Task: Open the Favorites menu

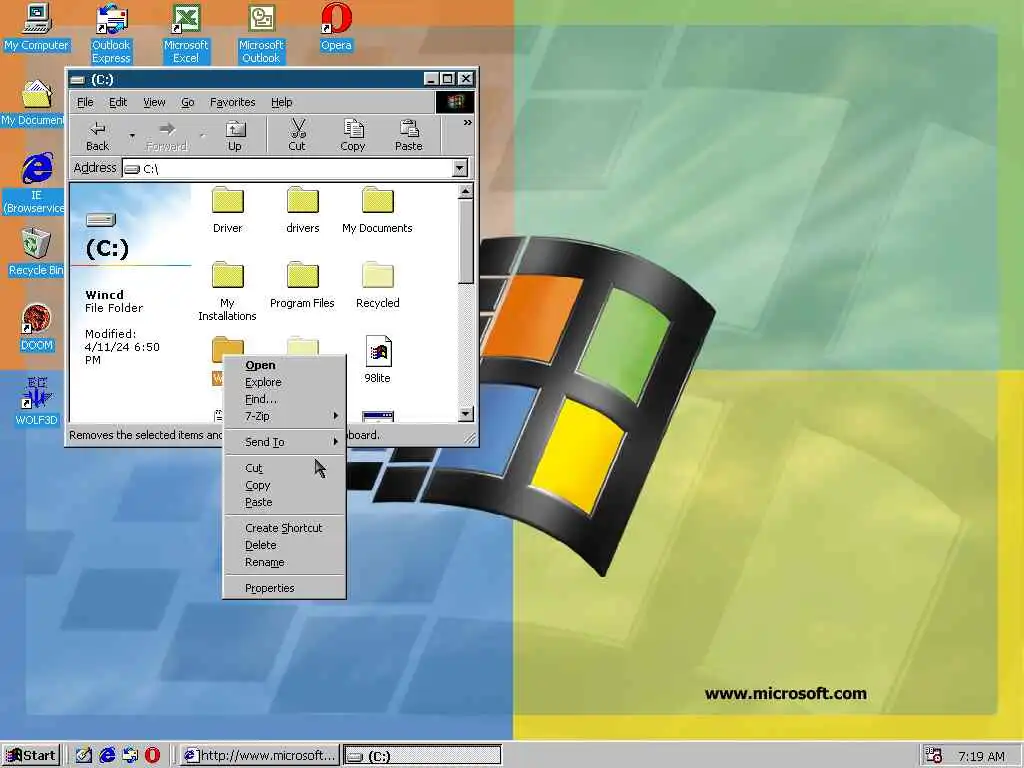Action: (x=232, y=103)
